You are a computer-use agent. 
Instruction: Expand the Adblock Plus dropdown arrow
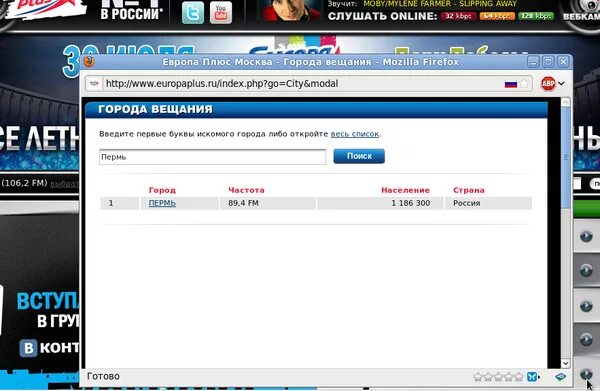click(x=561, y=83)
